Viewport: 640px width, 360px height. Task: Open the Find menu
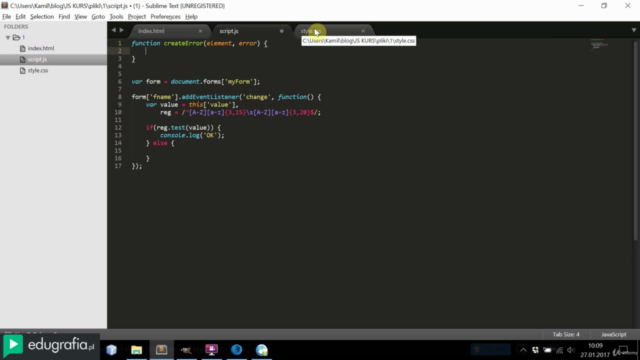tap(64, 17)
